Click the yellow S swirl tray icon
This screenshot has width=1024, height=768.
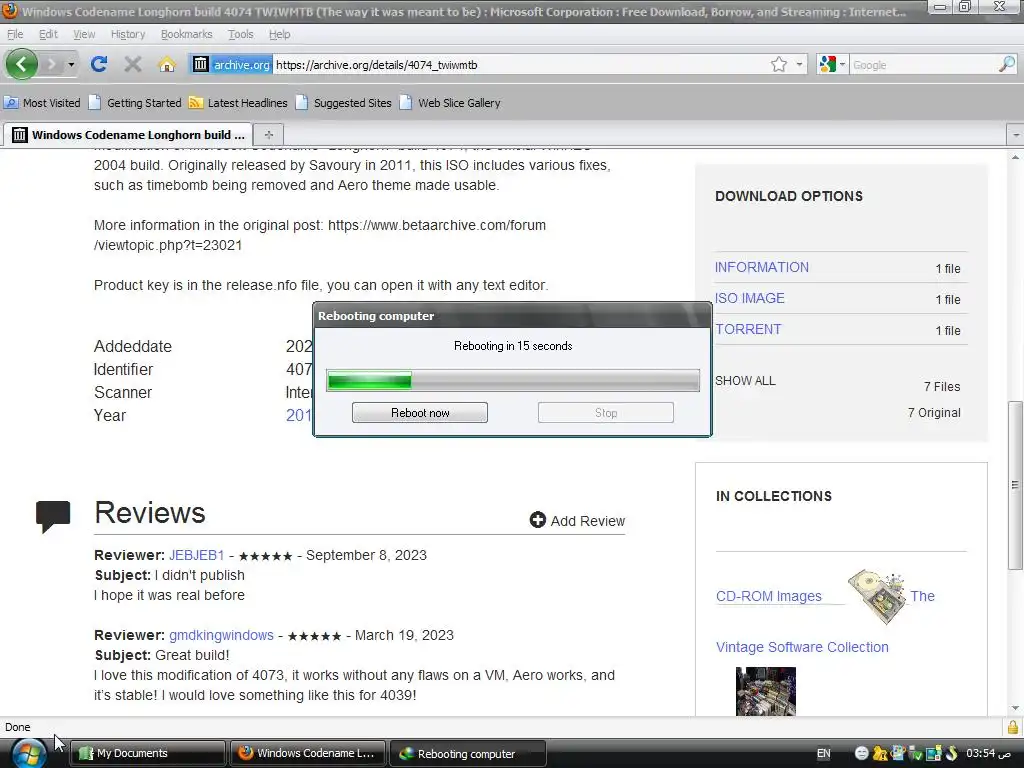pos(951,754)
